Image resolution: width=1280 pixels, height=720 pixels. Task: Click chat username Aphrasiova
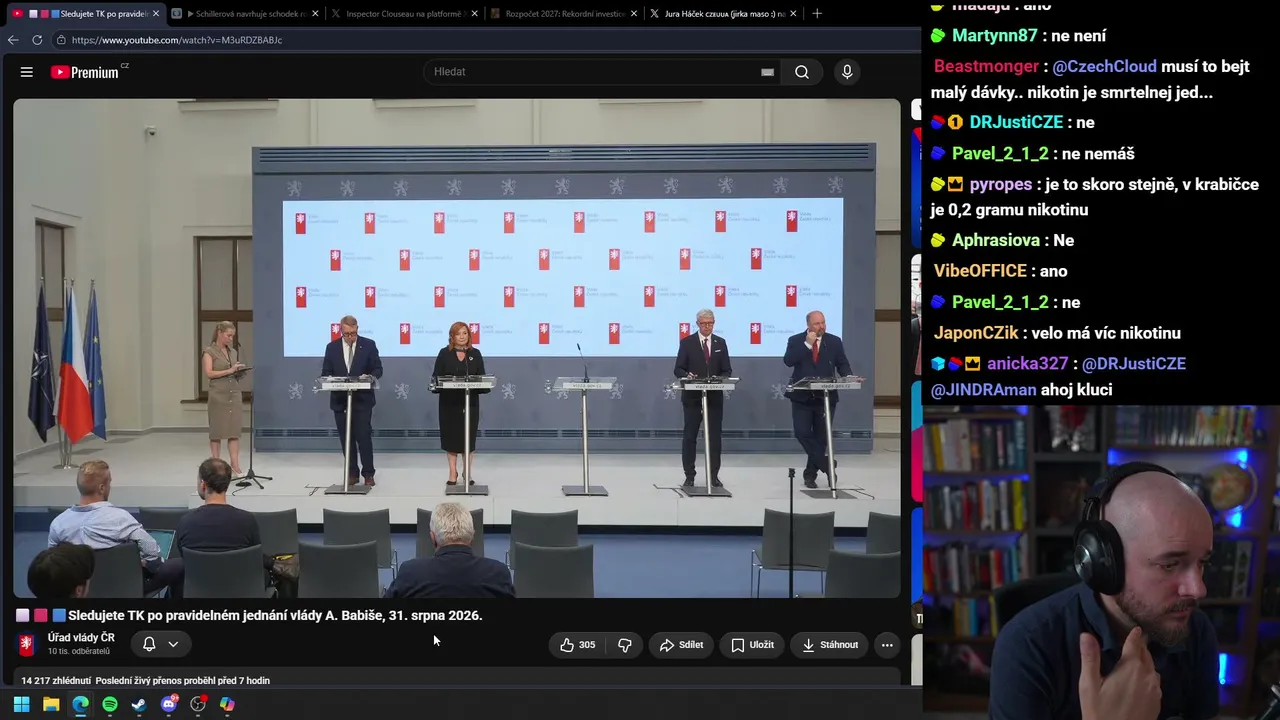point(996,240)
